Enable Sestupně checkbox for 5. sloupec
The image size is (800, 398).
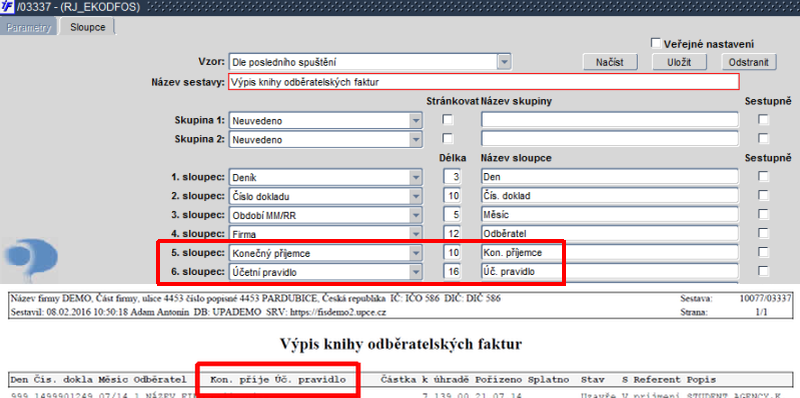[763, 252]
